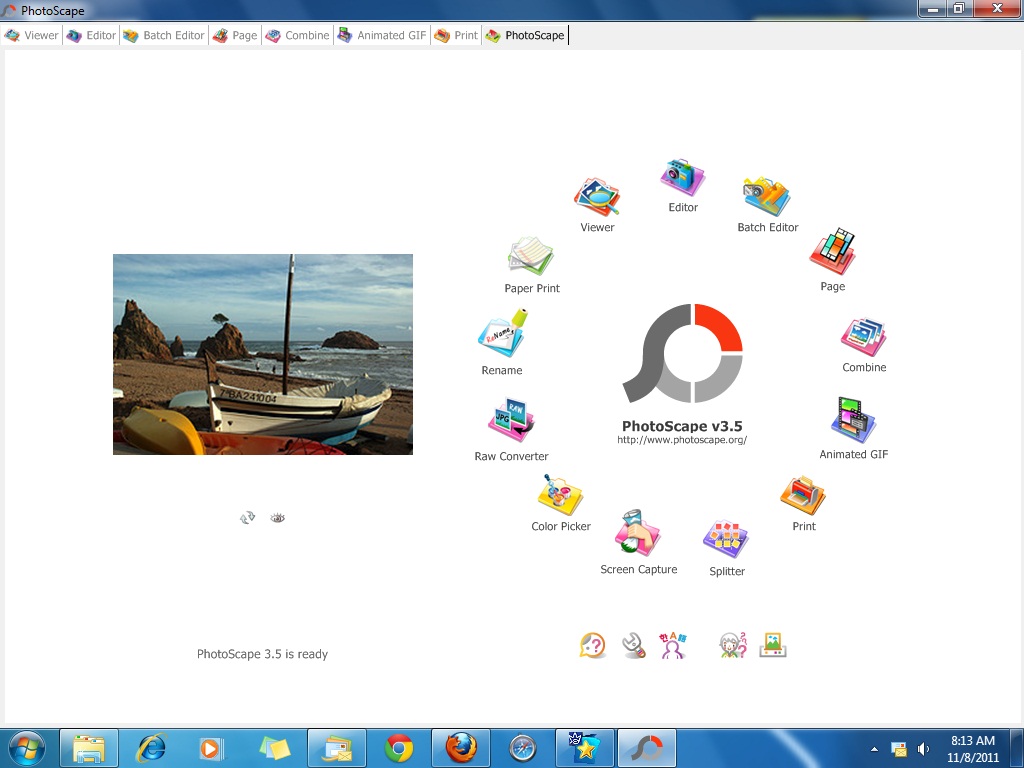1024x768 pixels.
Task: Click the refresh arrows icon under the photo
Action: [x=248, y=518]
